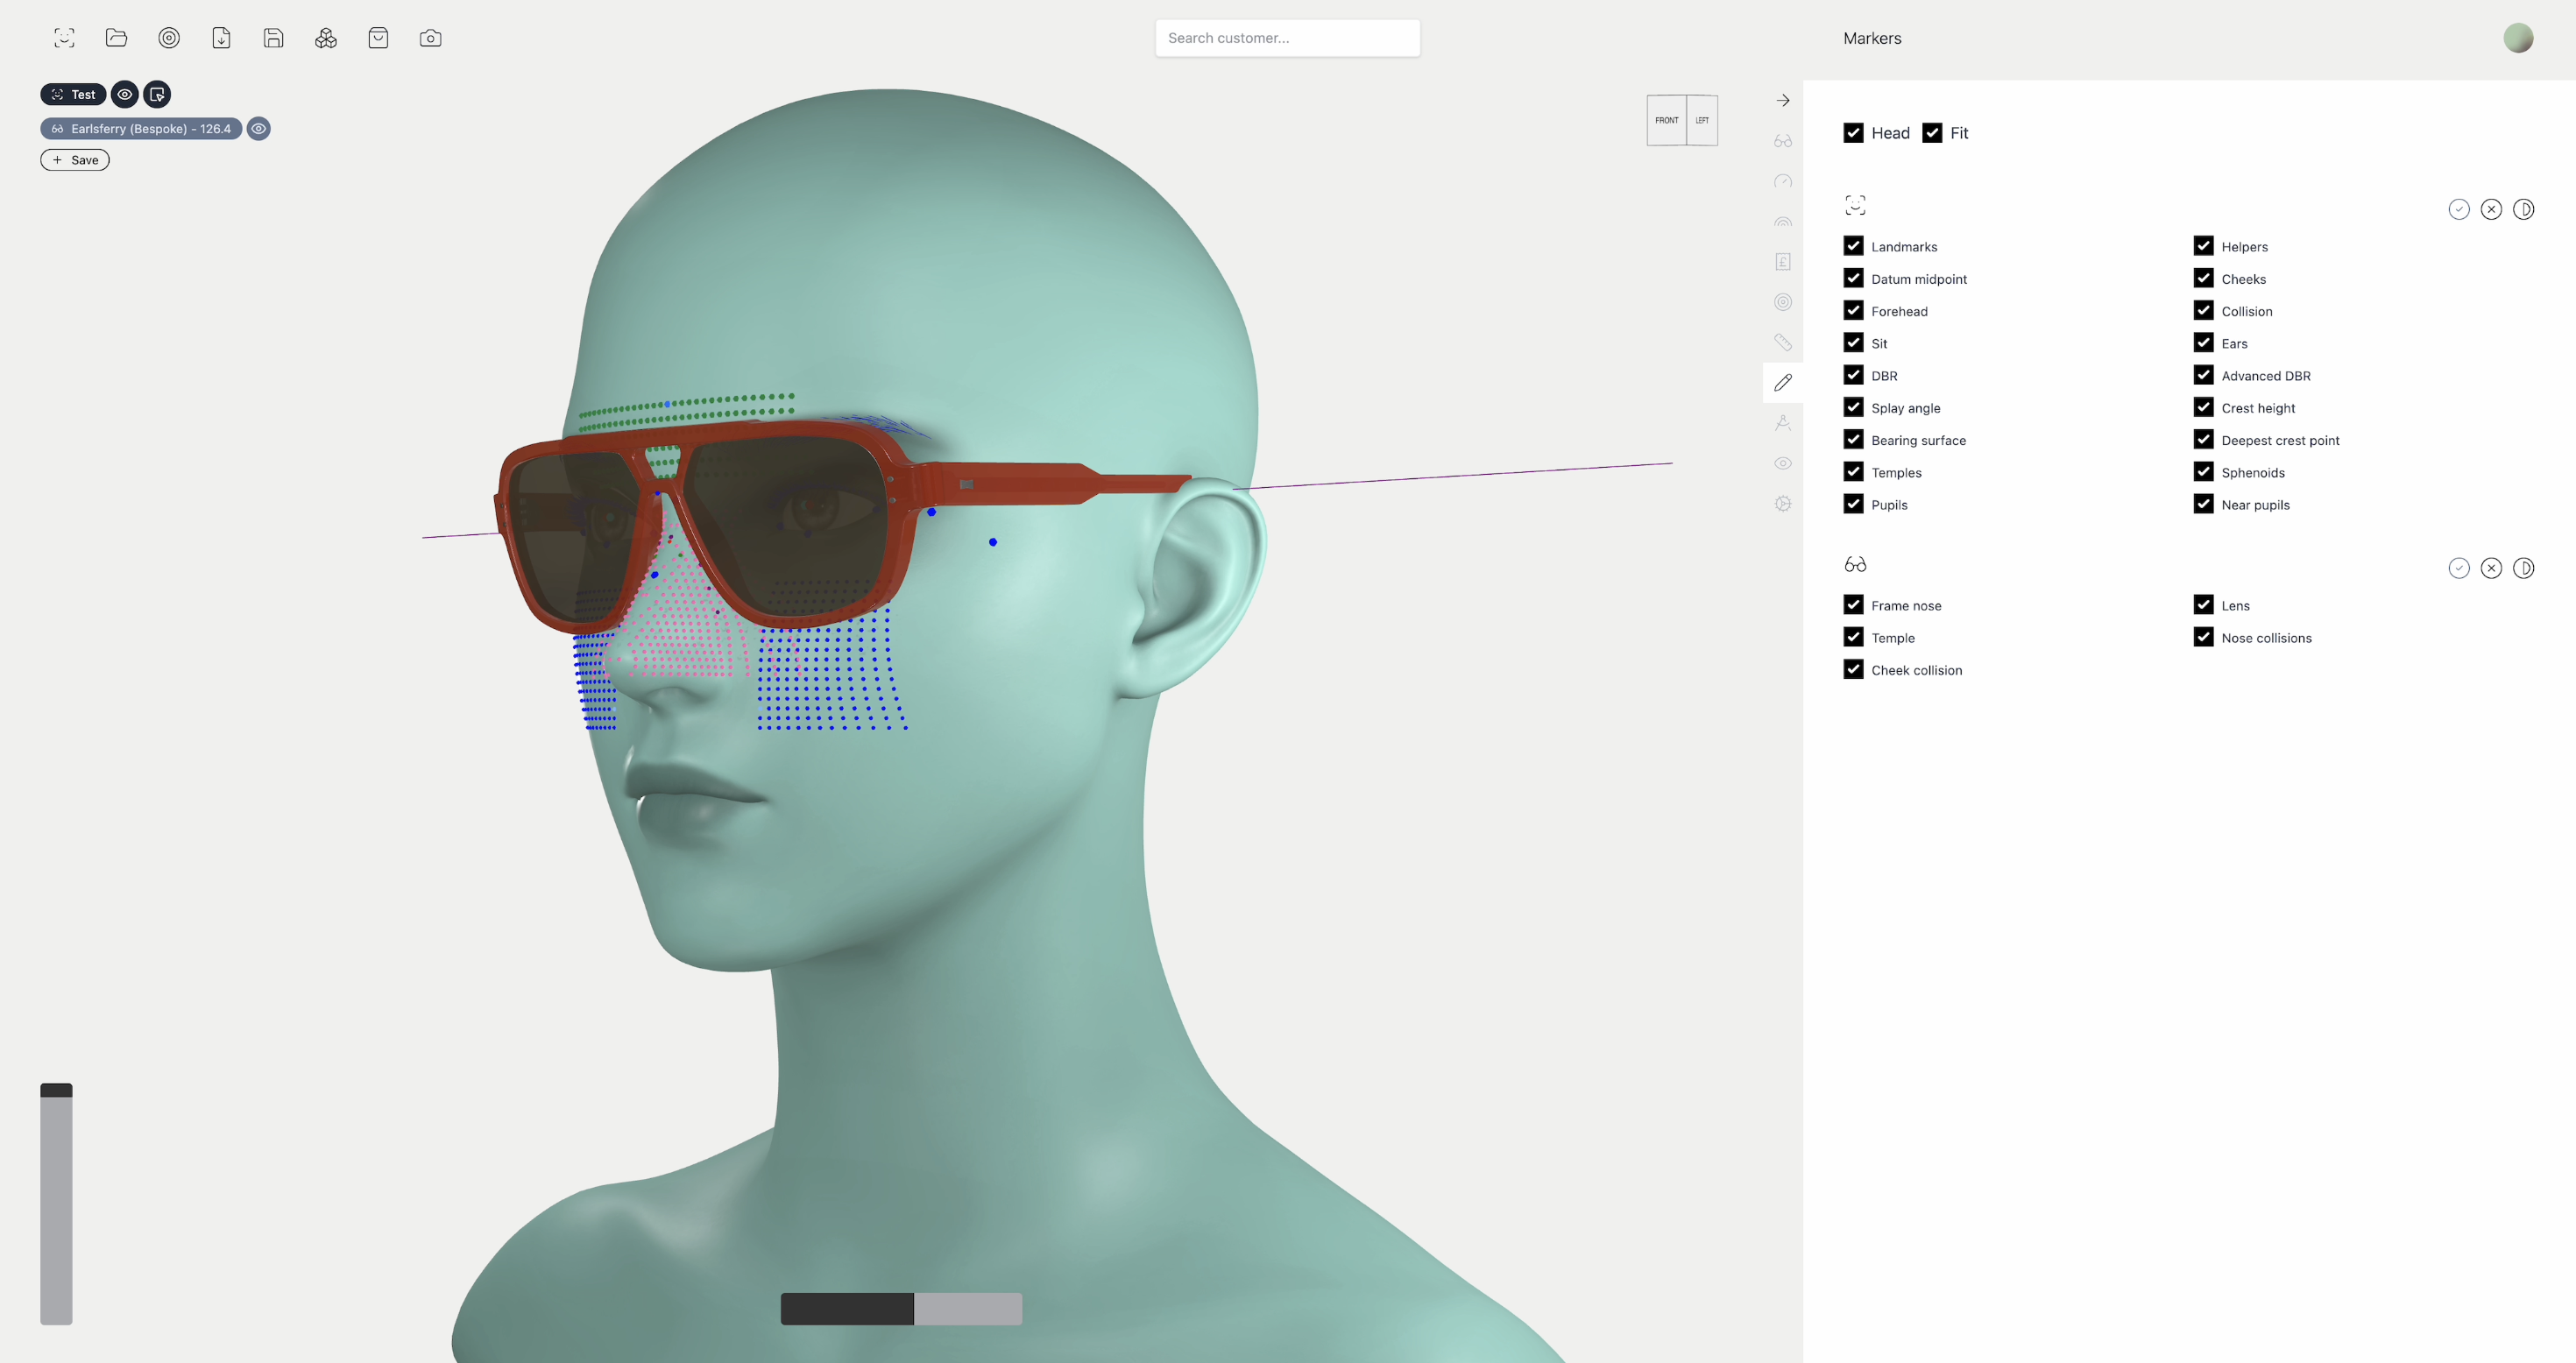2576x1363 pixels.
Task: Uncheck the Landmarks marker
Action: [1854, 246]
